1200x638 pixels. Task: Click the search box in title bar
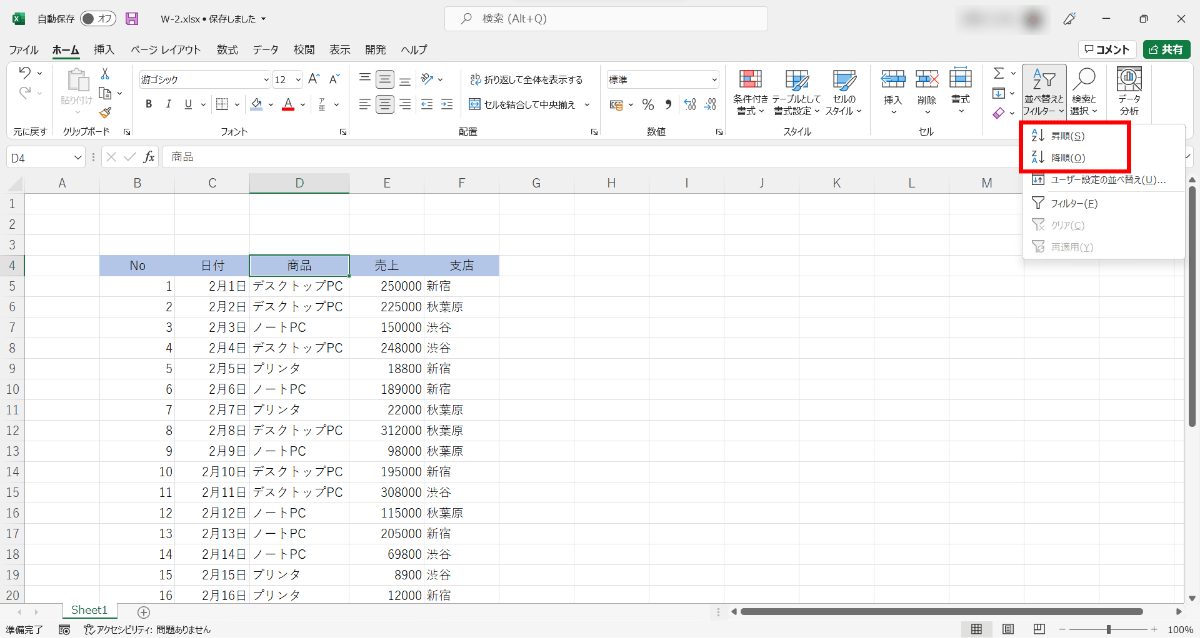point(600,19)
